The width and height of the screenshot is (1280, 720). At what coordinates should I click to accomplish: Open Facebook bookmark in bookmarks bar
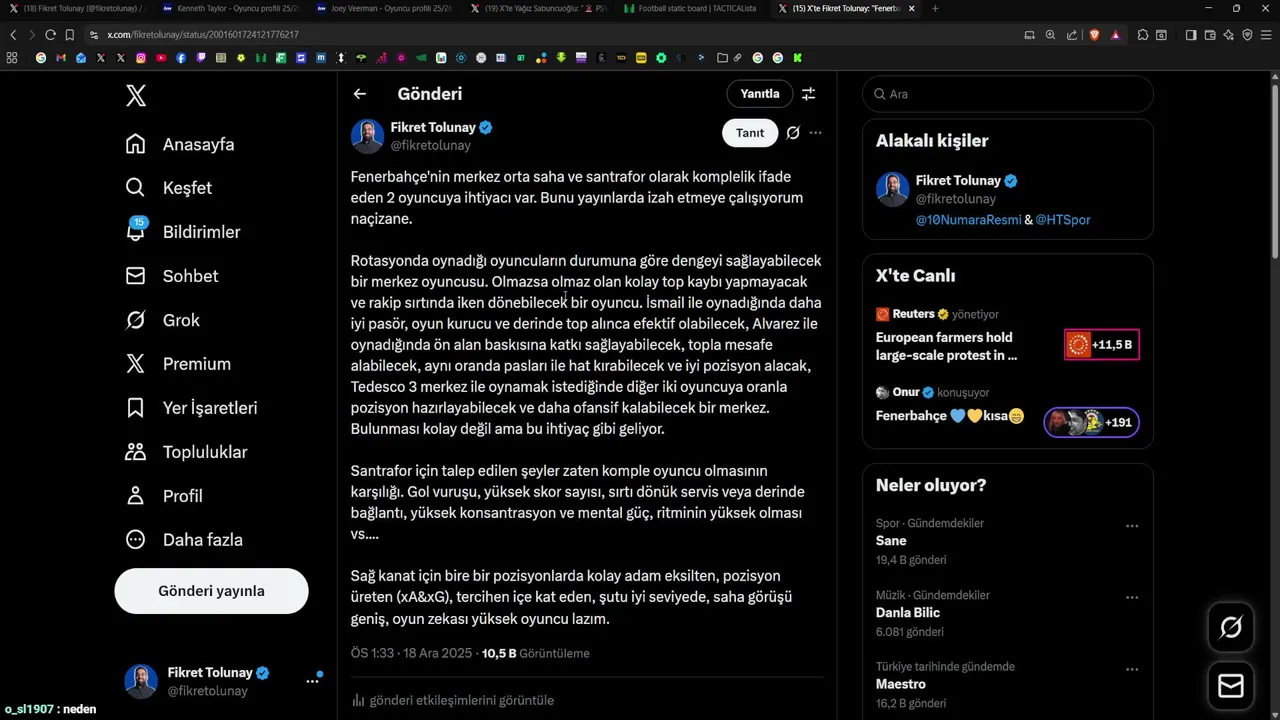click(x=181, y=58)
